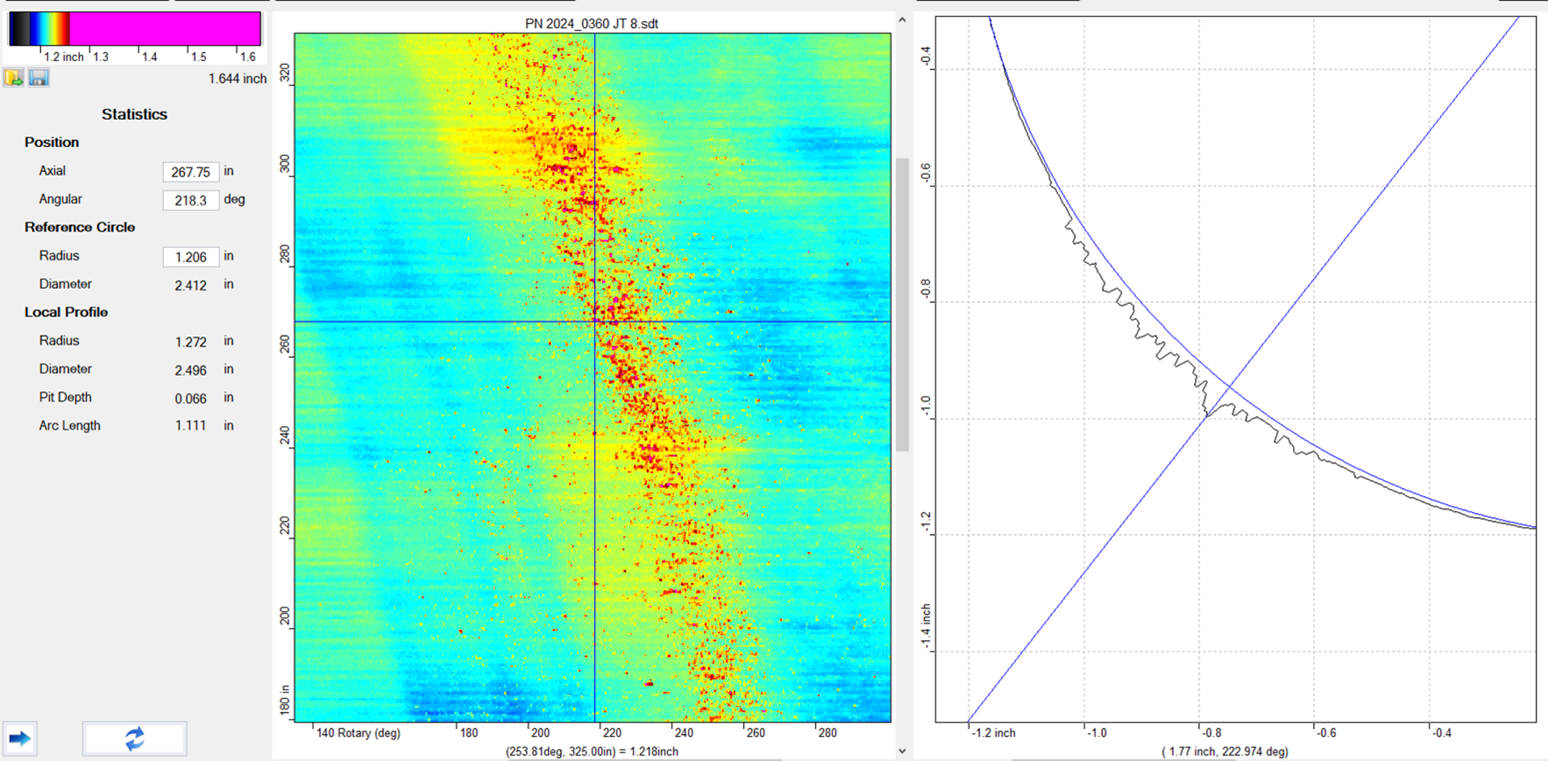
Task: Click the rainbow gradient section of color bar
Action: tap(52, 28)
